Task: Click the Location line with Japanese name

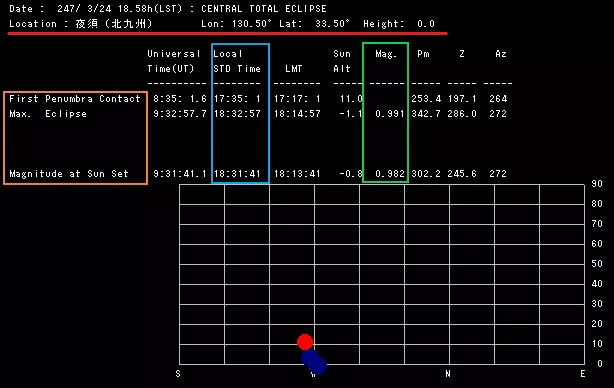Action: (x=222, y=24)
